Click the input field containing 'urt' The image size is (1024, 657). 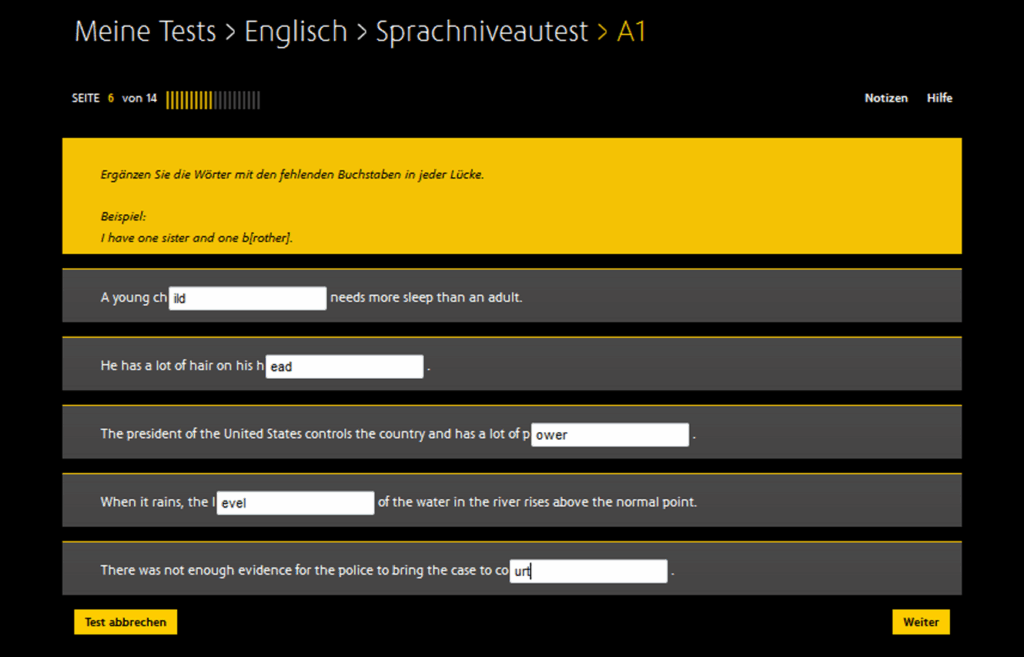point(588,571)
